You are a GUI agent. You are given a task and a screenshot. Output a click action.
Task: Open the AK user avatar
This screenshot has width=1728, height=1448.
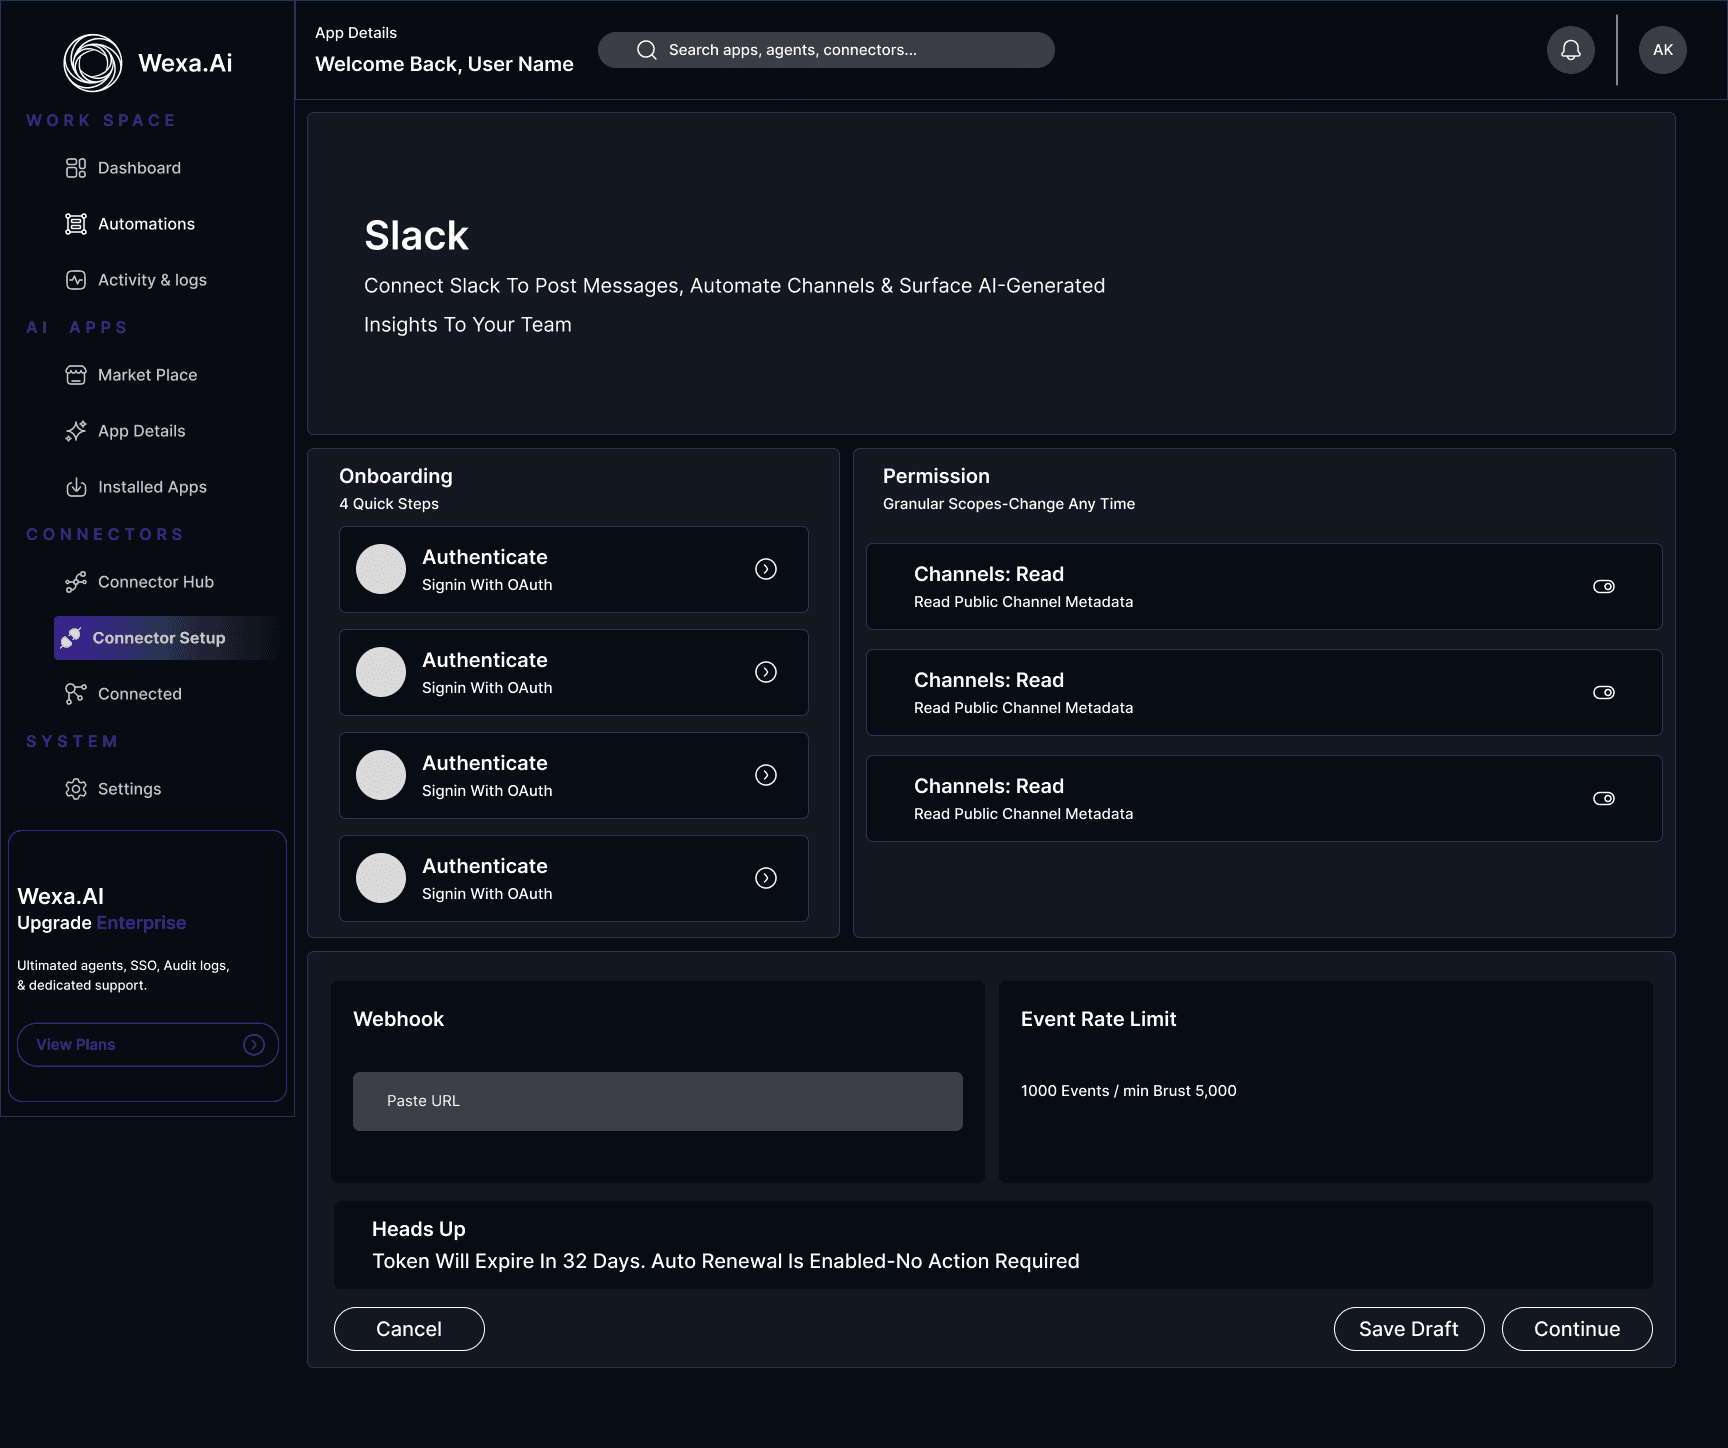click(x=1663, y=50)
